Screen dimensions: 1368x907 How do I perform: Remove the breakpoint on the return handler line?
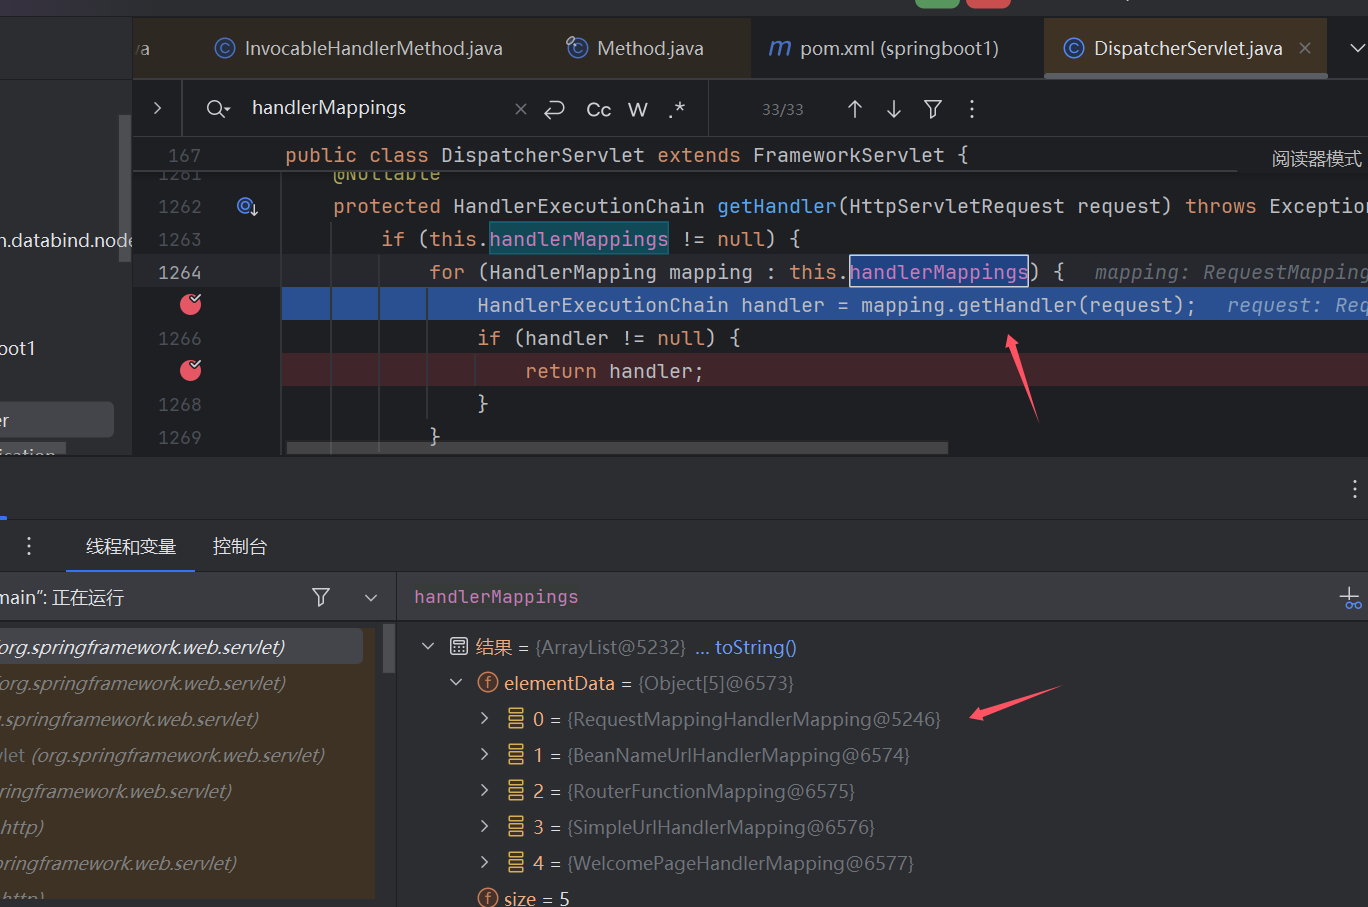[x=190, y=370]
